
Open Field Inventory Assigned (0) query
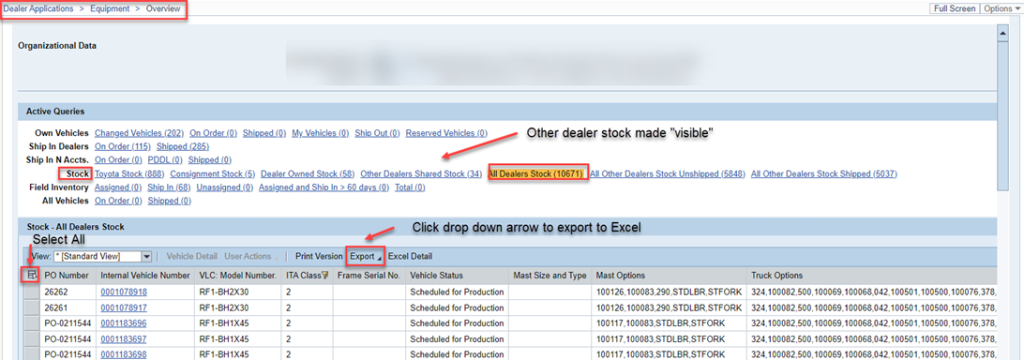118,188
